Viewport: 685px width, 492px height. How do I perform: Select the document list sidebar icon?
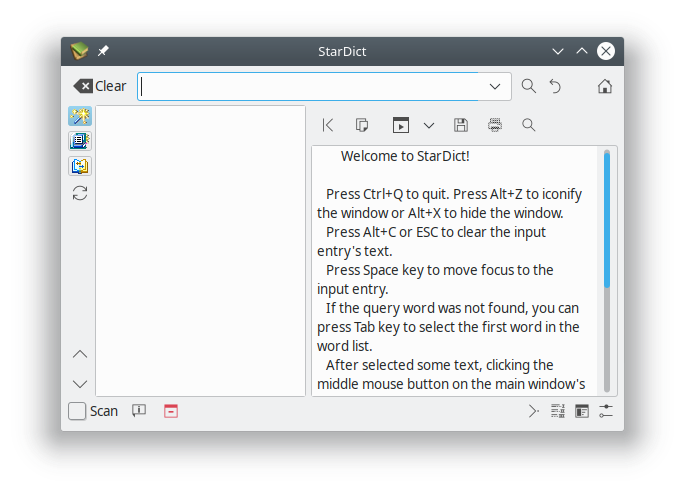click(x=80, y=141)
